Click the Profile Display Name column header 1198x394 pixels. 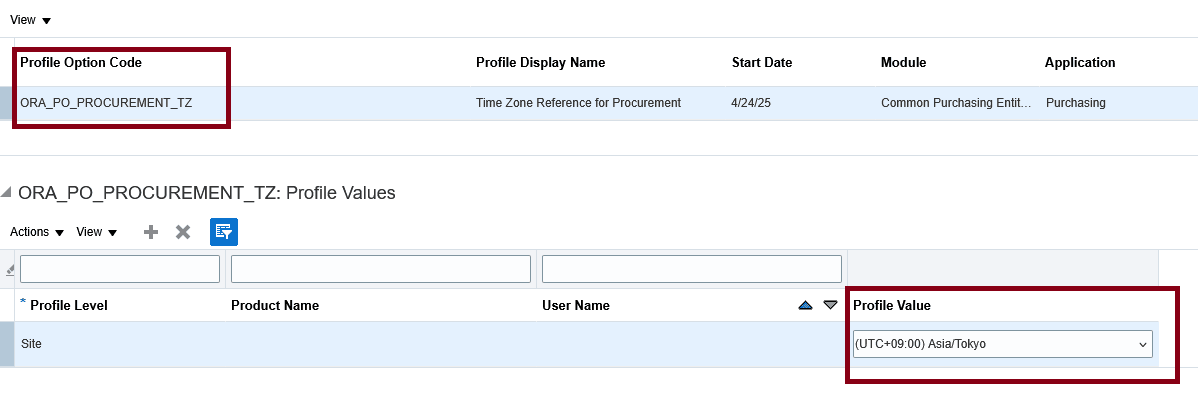pyautogui.click(x=540, y=63)
